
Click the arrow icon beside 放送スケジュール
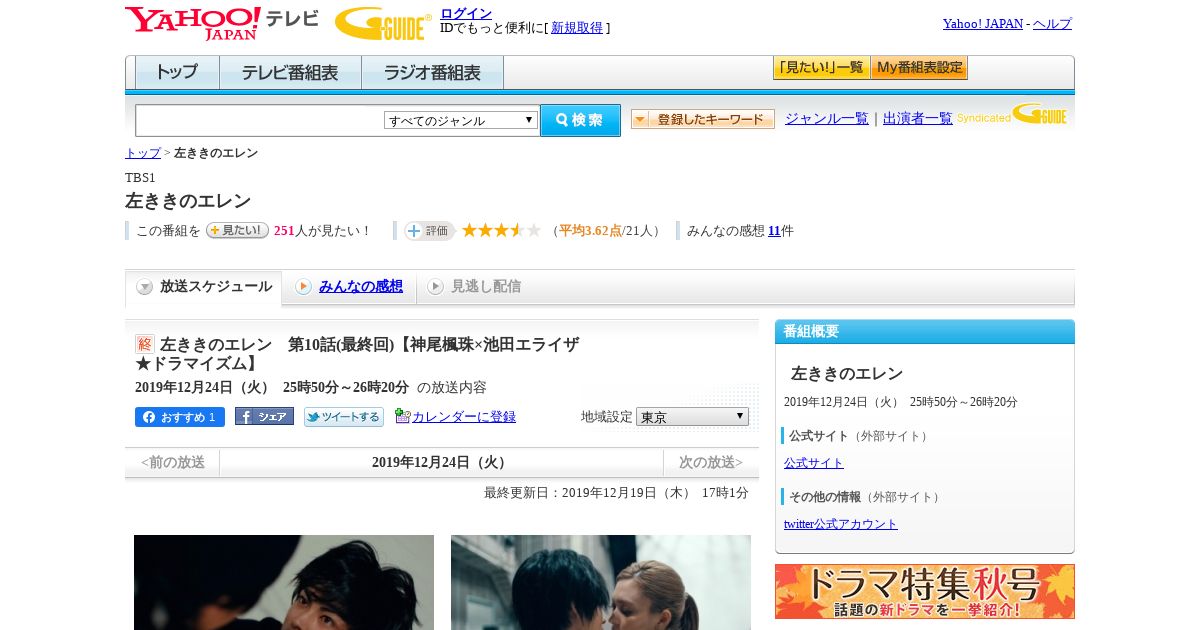pos(145,287)
